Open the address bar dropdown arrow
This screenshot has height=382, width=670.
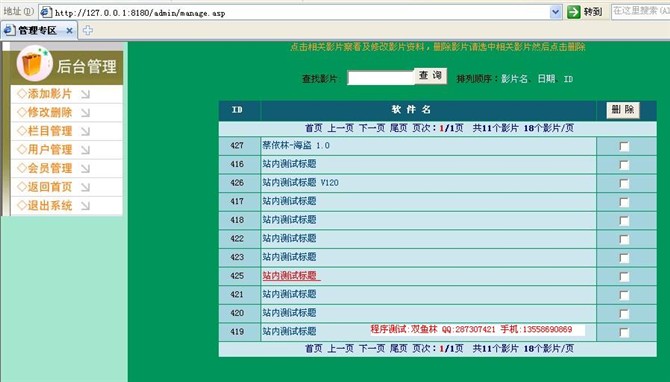(x=555, y=12)
